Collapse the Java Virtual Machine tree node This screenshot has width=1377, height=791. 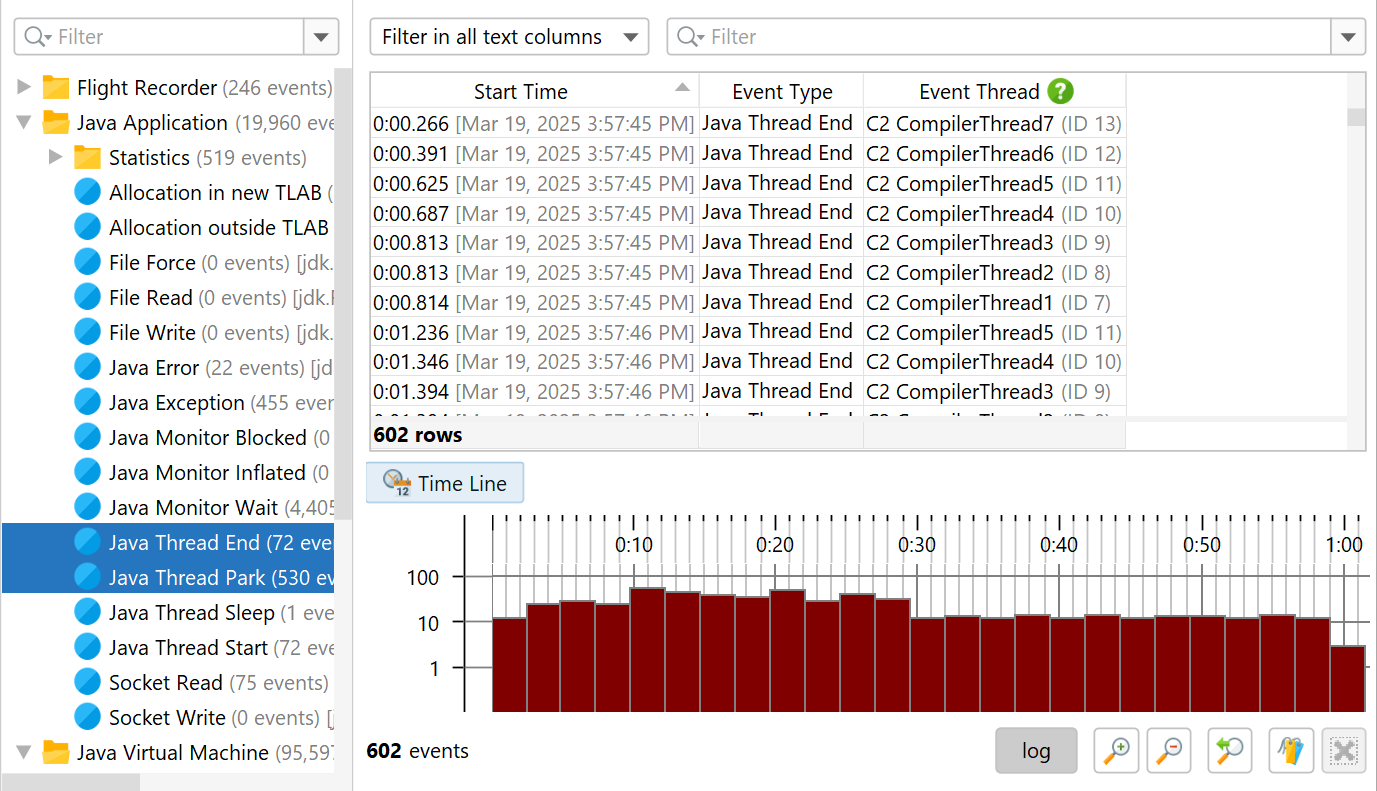tap(24, 752)
